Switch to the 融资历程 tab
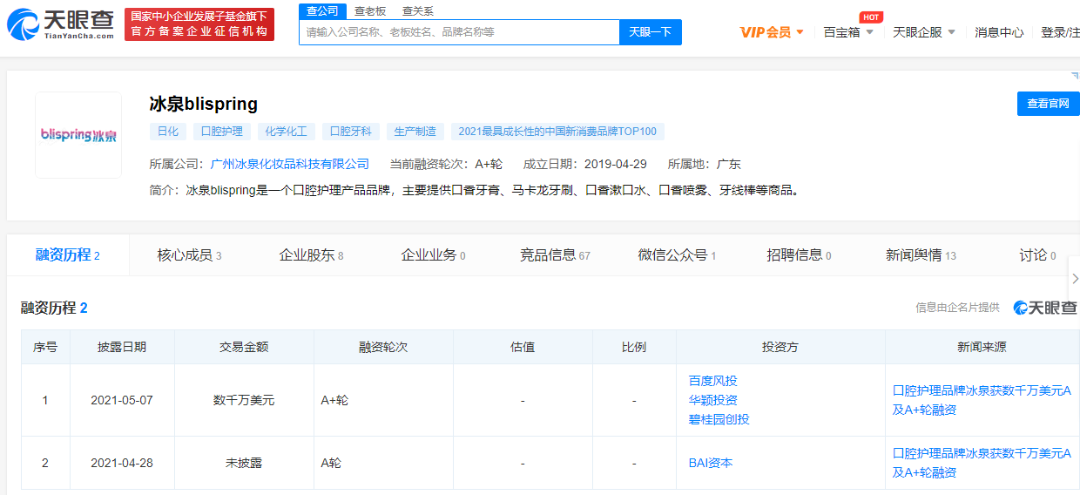Image resolution: width=1080 pixels, height=495 pixels. pyautogui.click(x=68, y=255)
